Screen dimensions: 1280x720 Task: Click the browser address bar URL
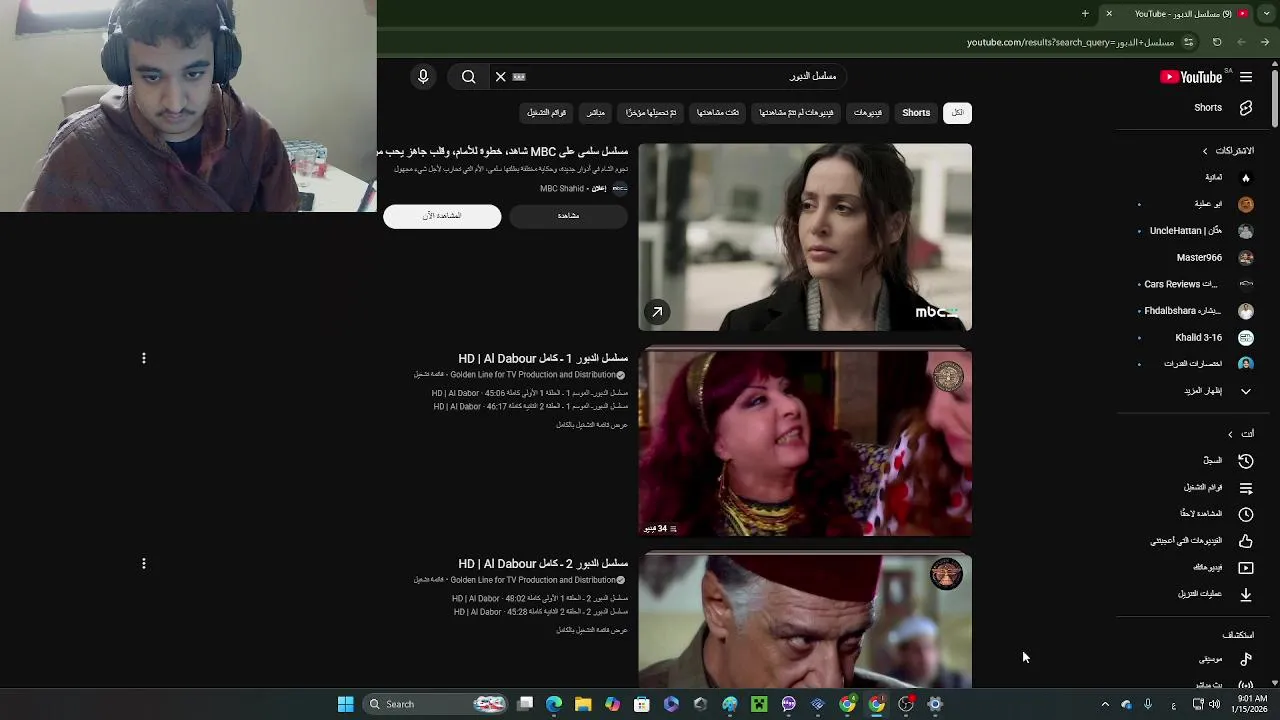pyautogui.click(x=1070, y=42)
